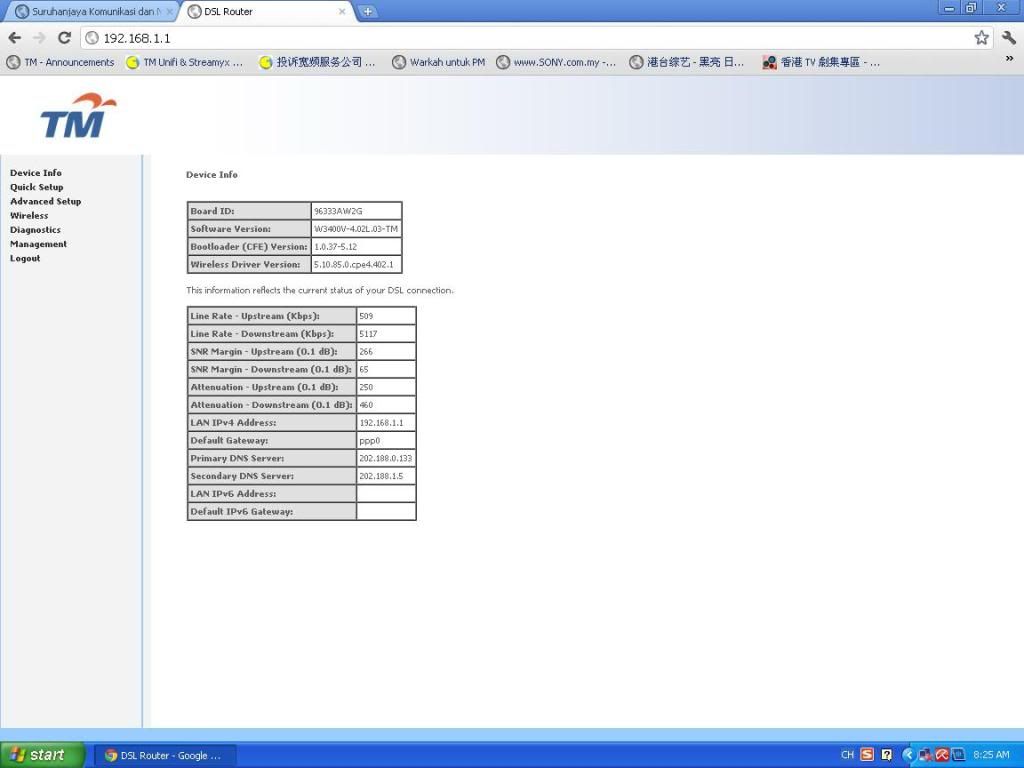Open Quick Setup in sidebar
This screenshot has height=768, width=1024.
click(37, 187)
